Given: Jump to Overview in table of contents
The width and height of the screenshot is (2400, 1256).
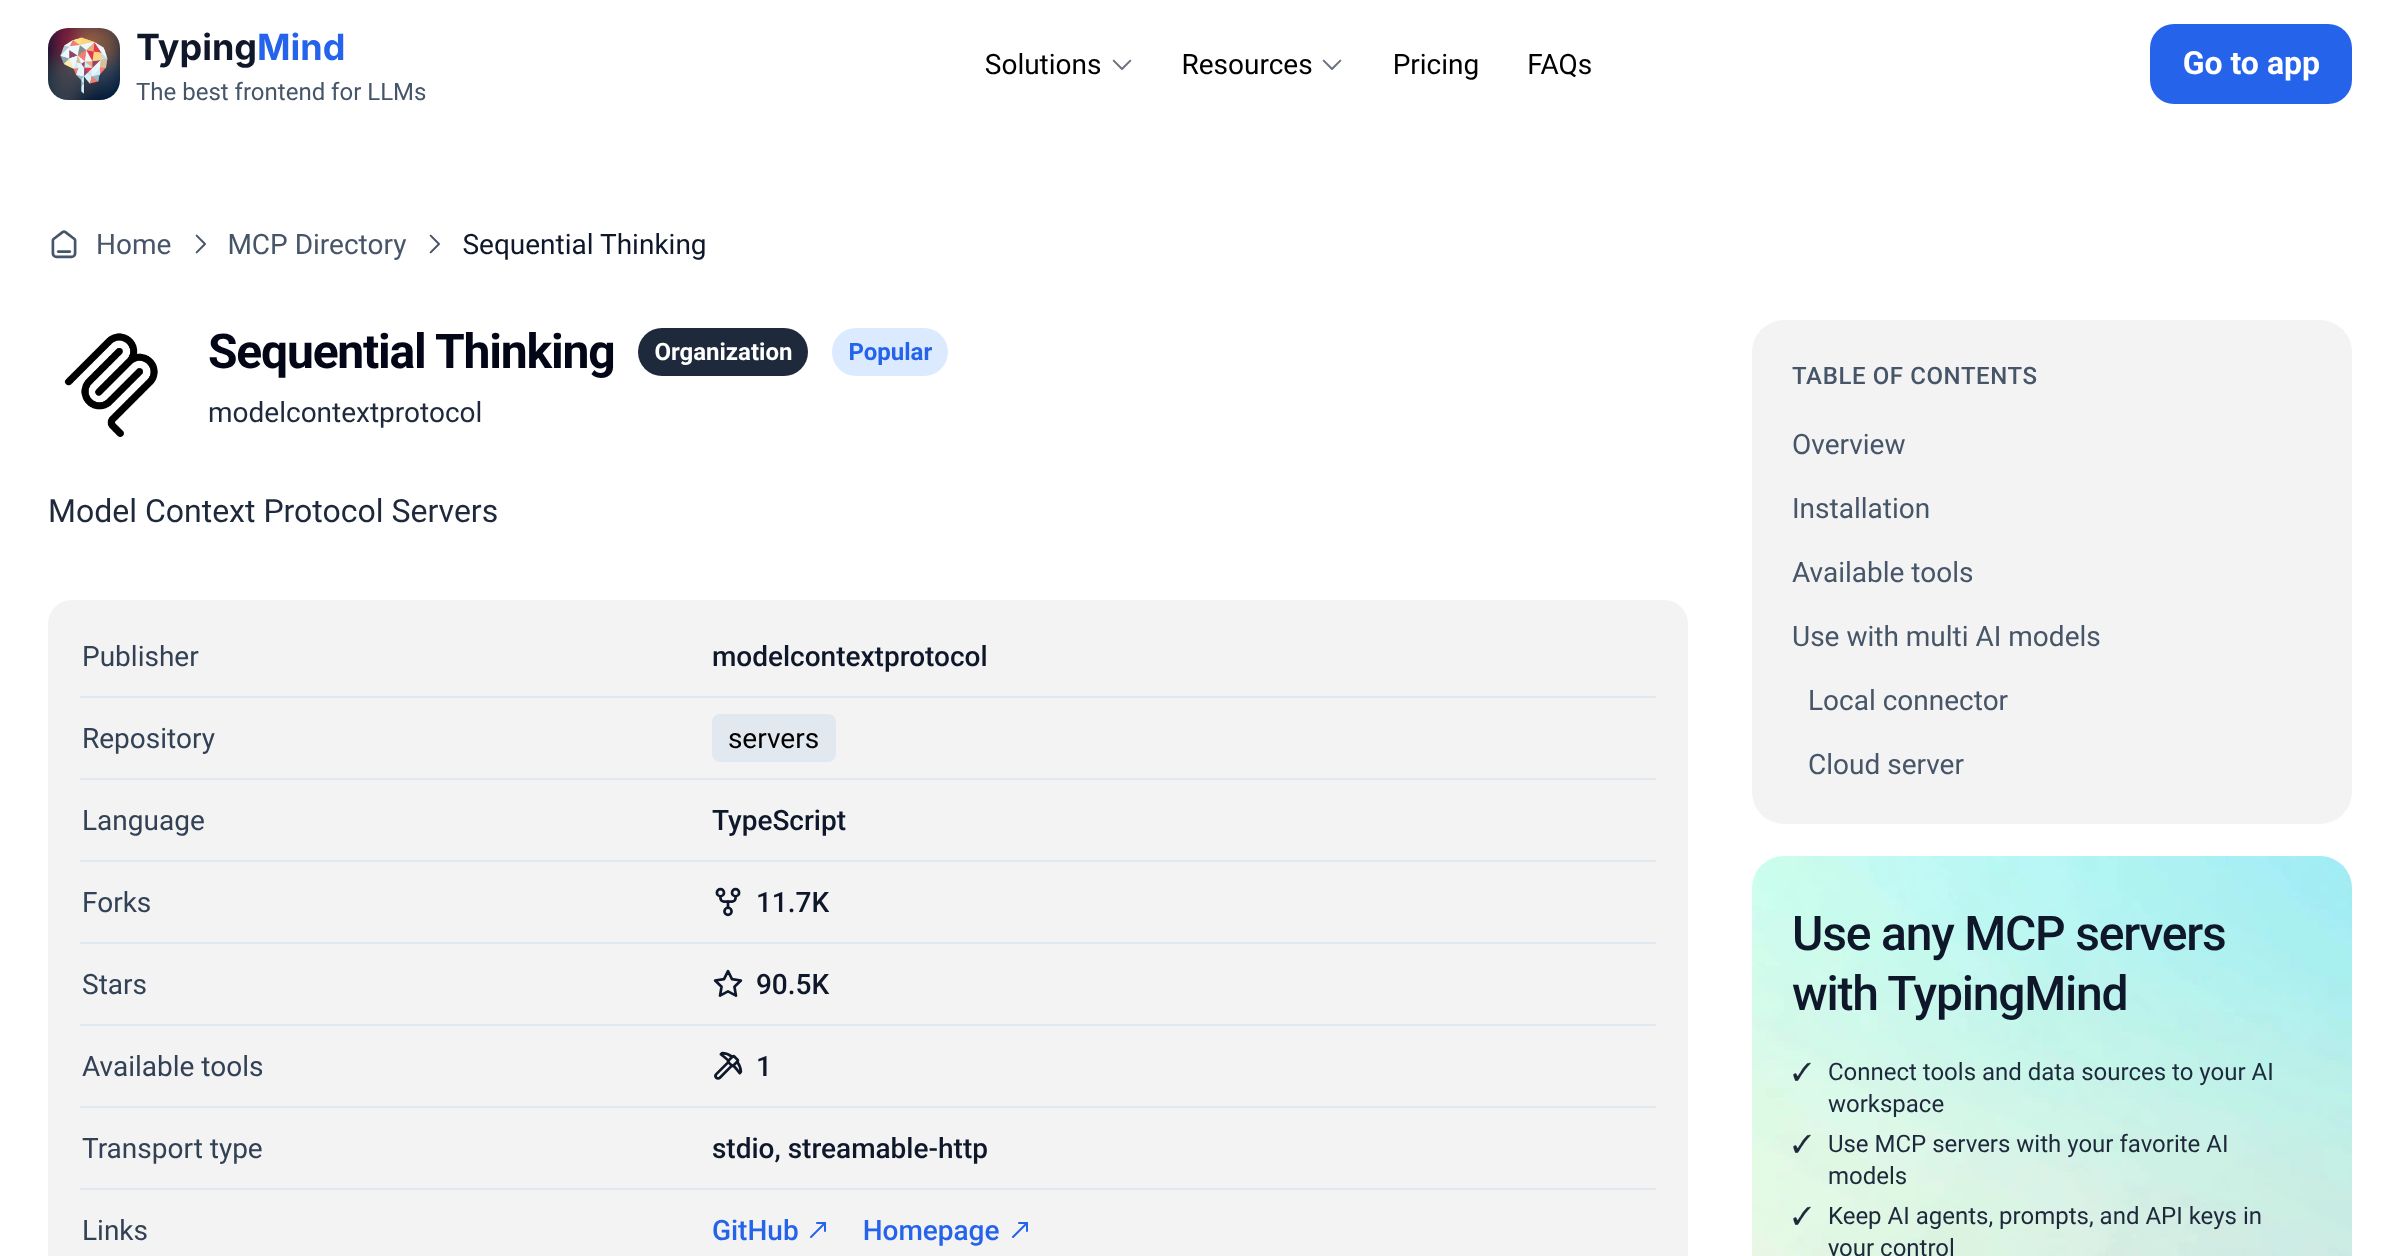Looking at the screenshot, I should 1848,444.
